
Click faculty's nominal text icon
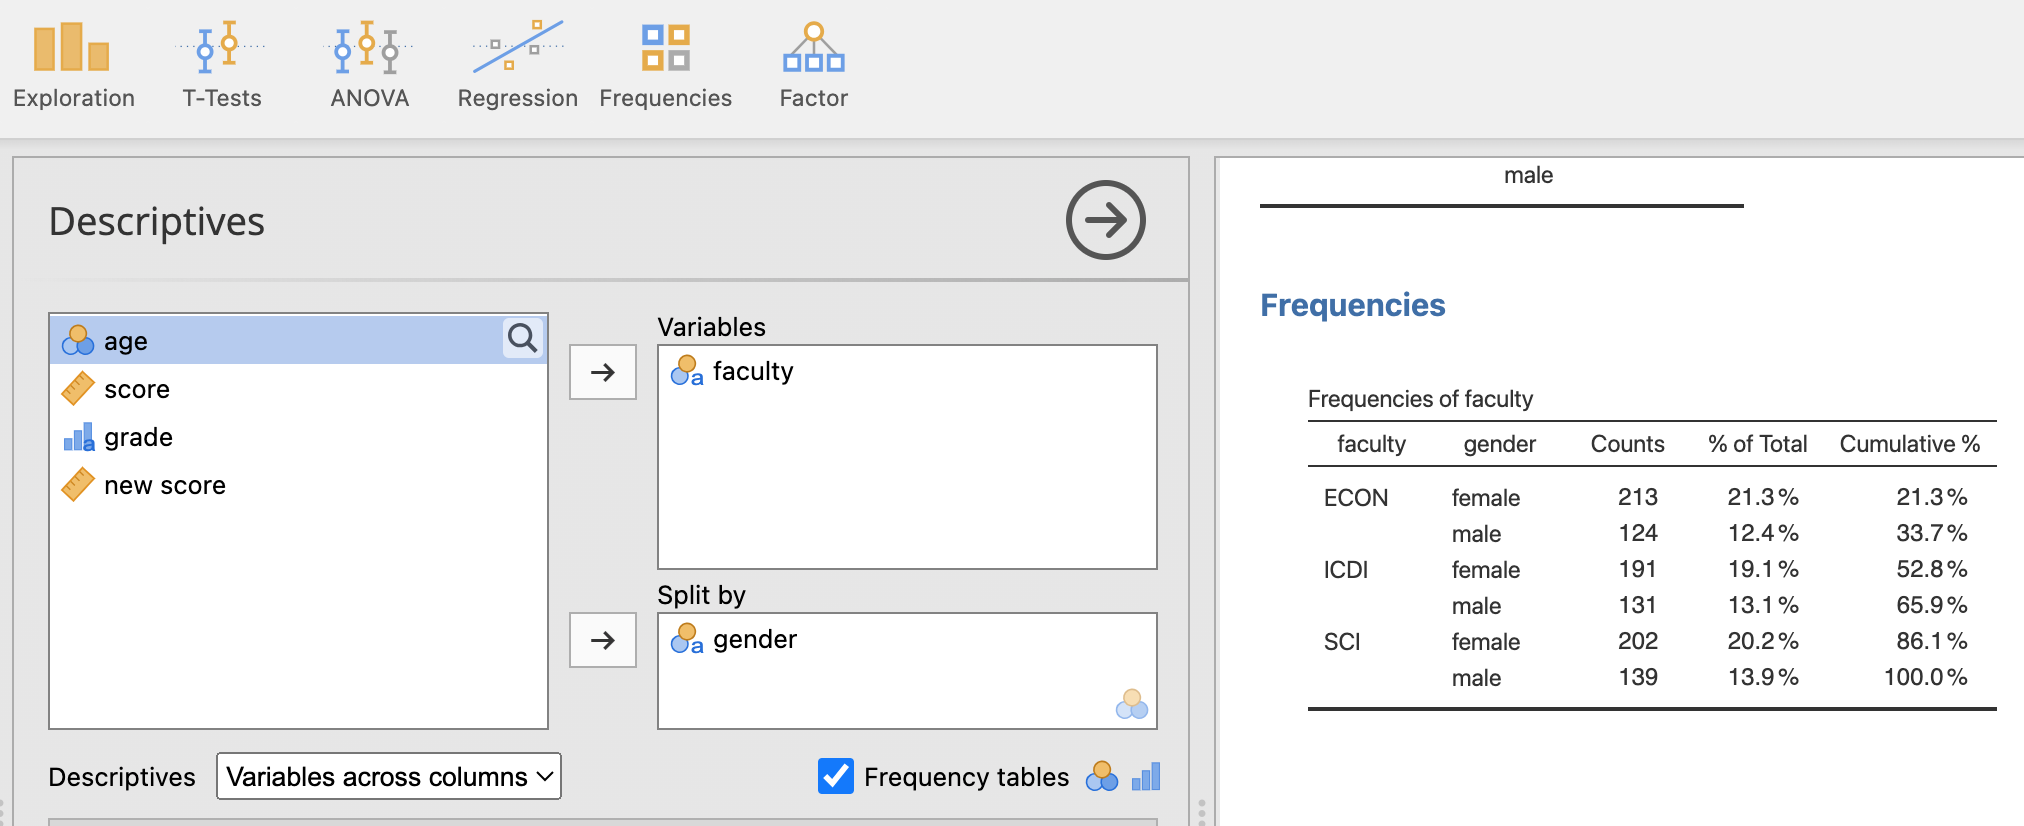pos(687,371)
